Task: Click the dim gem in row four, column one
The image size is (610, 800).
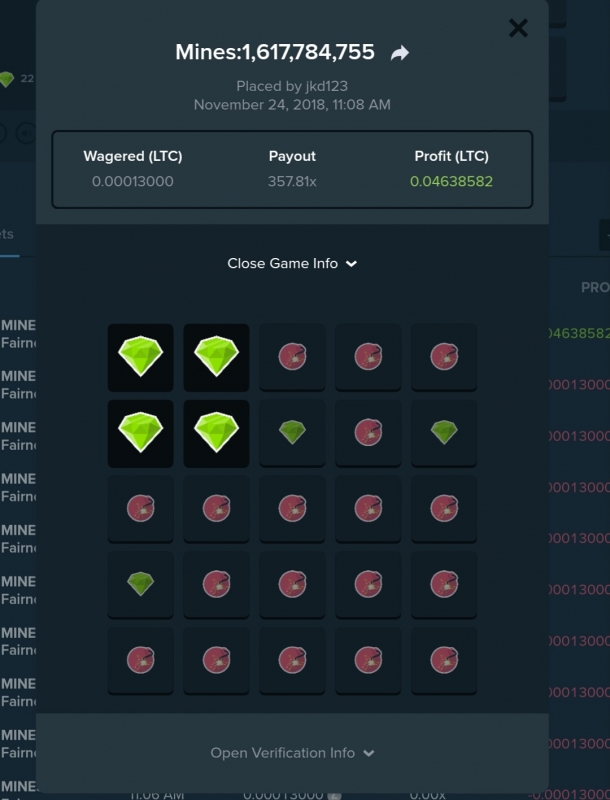Action: pyautogui.click(x=140, y=585)
